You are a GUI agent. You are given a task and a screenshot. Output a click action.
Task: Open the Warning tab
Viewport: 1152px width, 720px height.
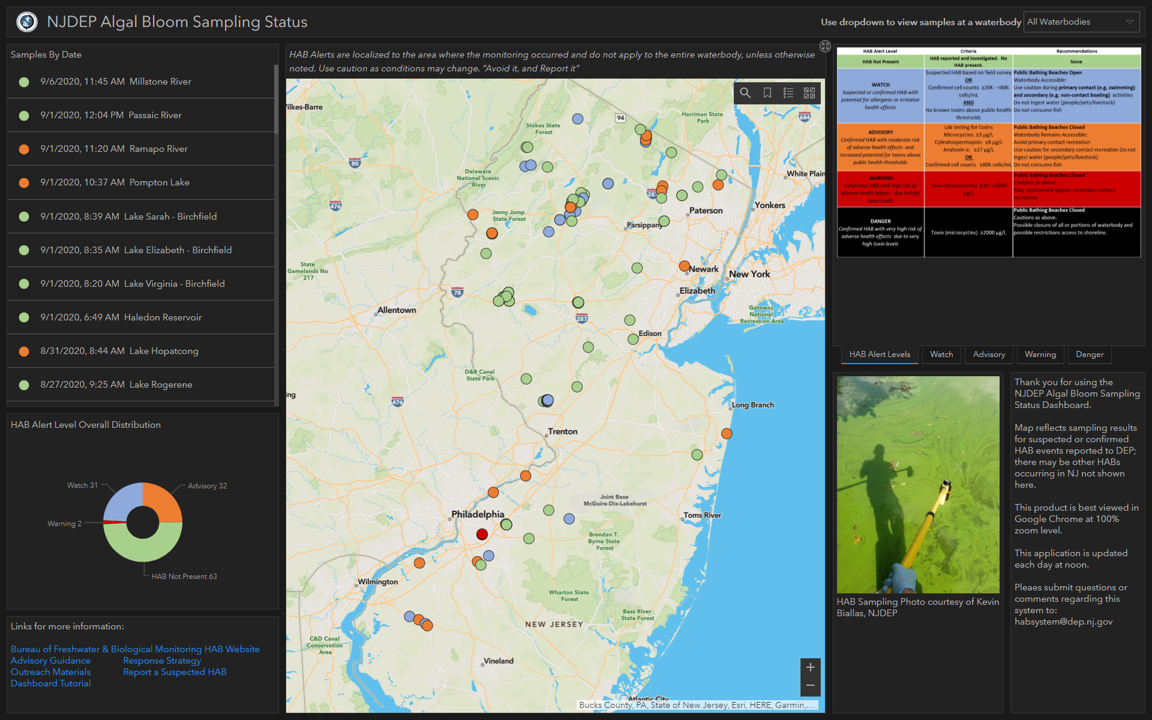tap(1040, 354)
